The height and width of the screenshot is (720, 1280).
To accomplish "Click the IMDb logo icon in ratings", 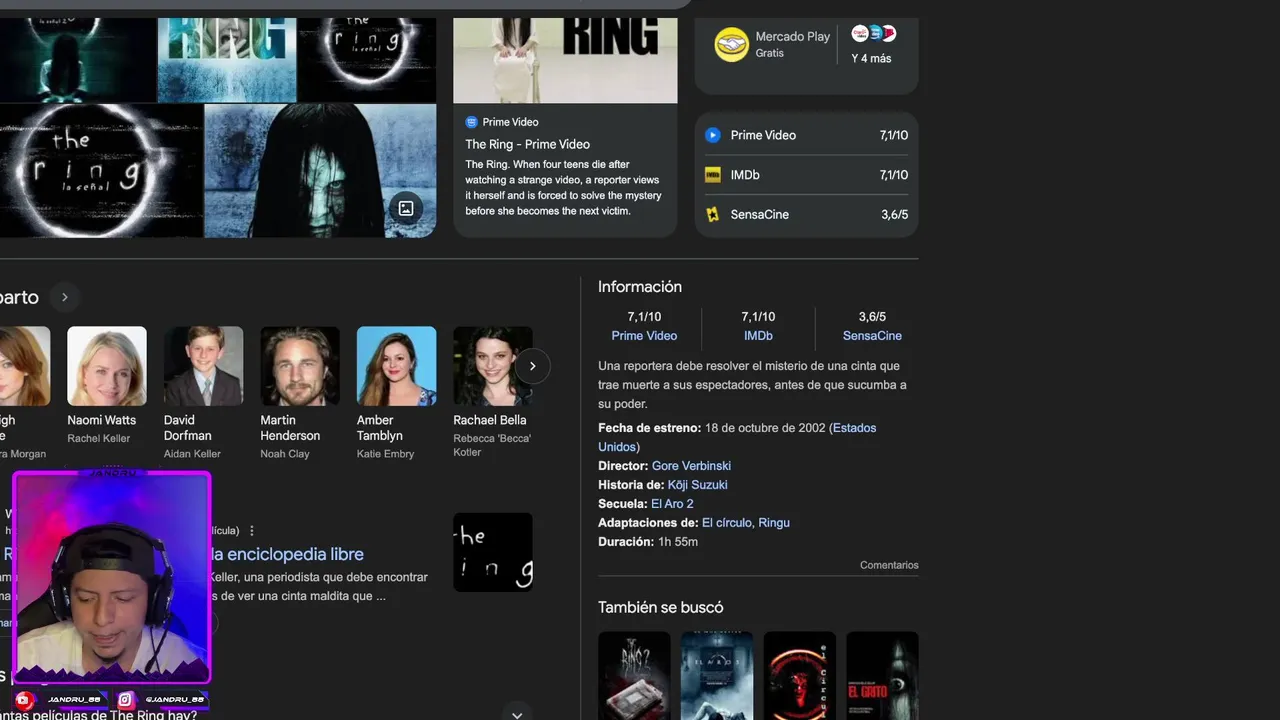I will click(713, 175).
